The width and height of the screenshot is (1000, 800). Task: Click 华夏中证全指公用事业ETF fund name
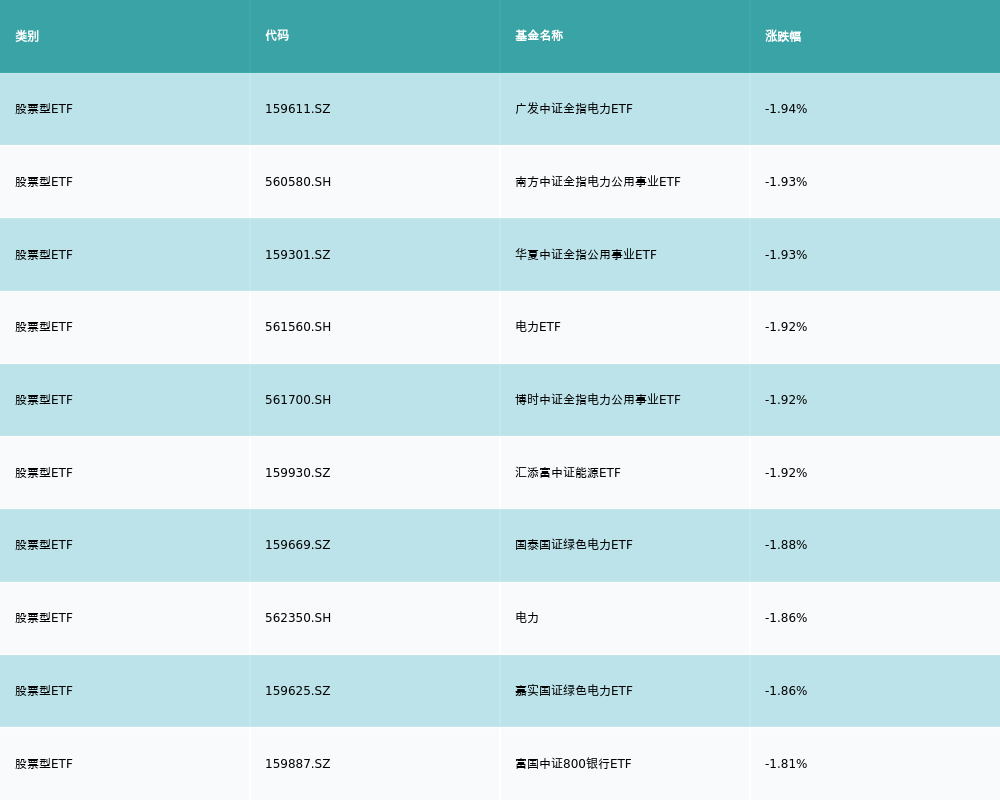coord(585,255)
